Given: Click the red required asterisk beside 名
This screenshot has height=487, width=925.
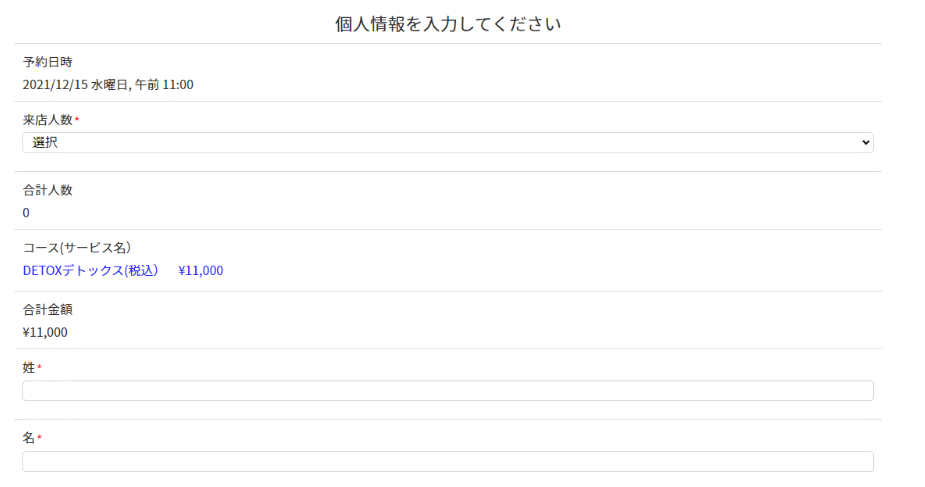Looking at the screenshot, I should pyautogui.click(x=40, y=438).
